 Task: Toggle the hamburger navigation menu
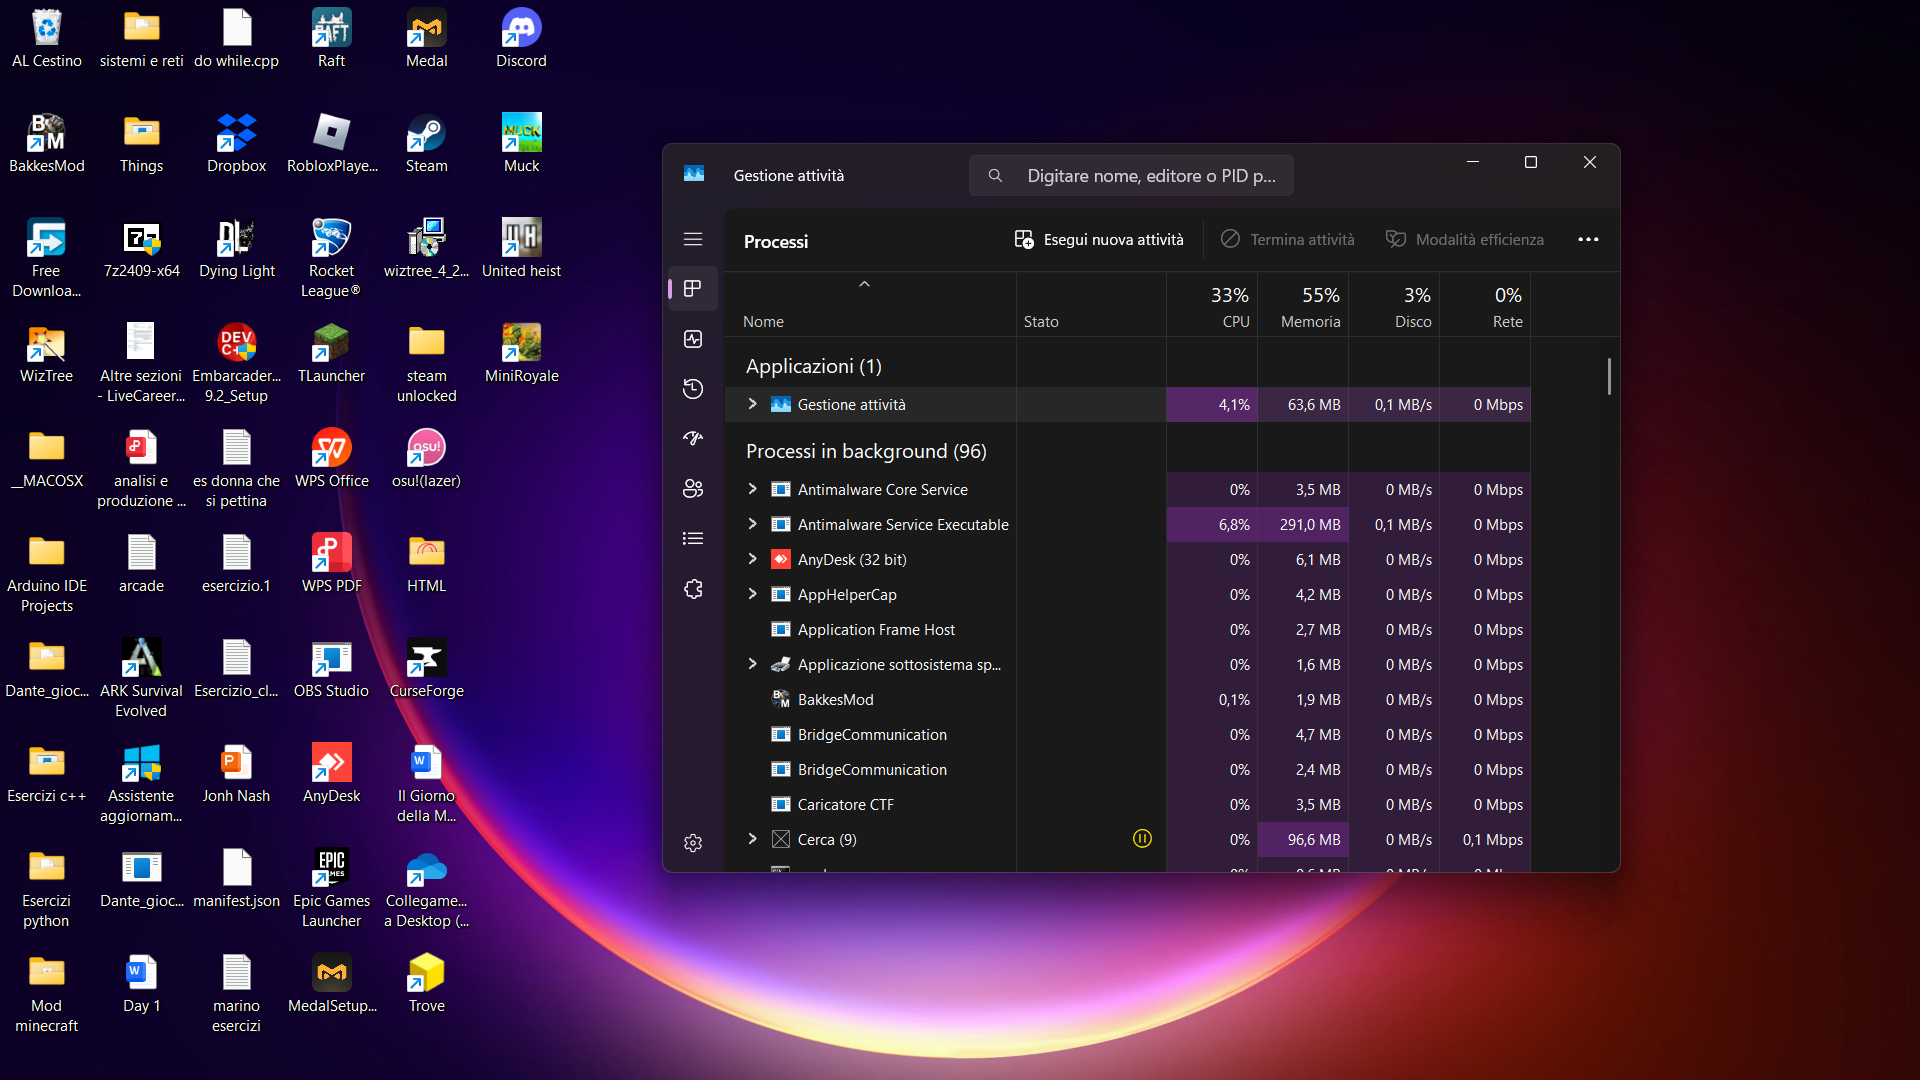(x=693, y=239)
